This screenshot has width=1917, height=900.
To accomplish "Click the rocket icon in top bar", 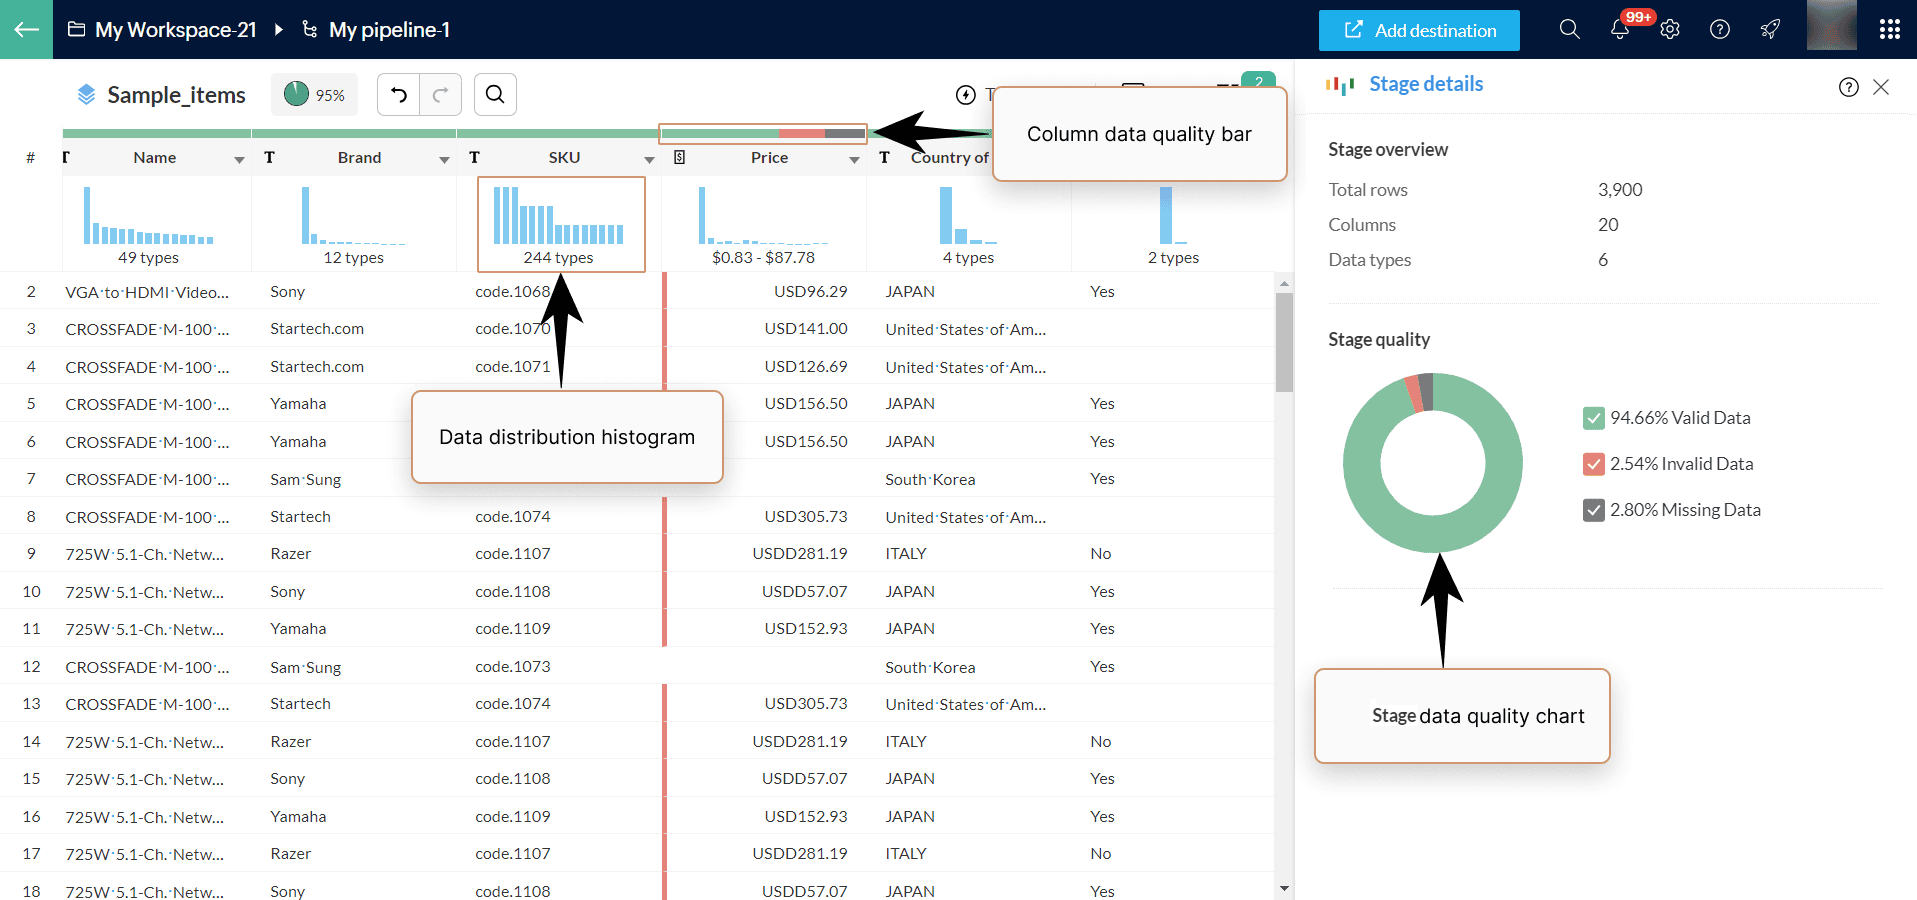I will click(1770, 30).
